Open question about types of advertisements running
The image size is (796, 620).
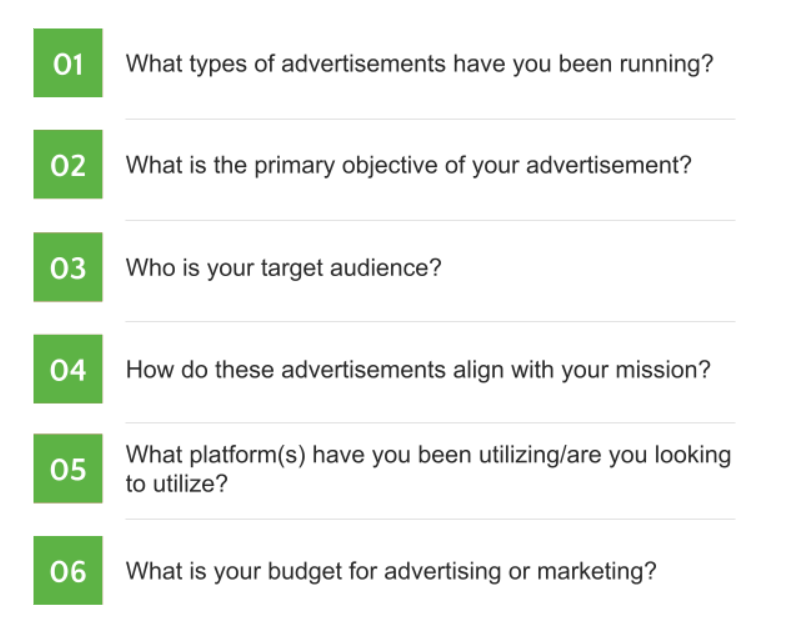419,64
